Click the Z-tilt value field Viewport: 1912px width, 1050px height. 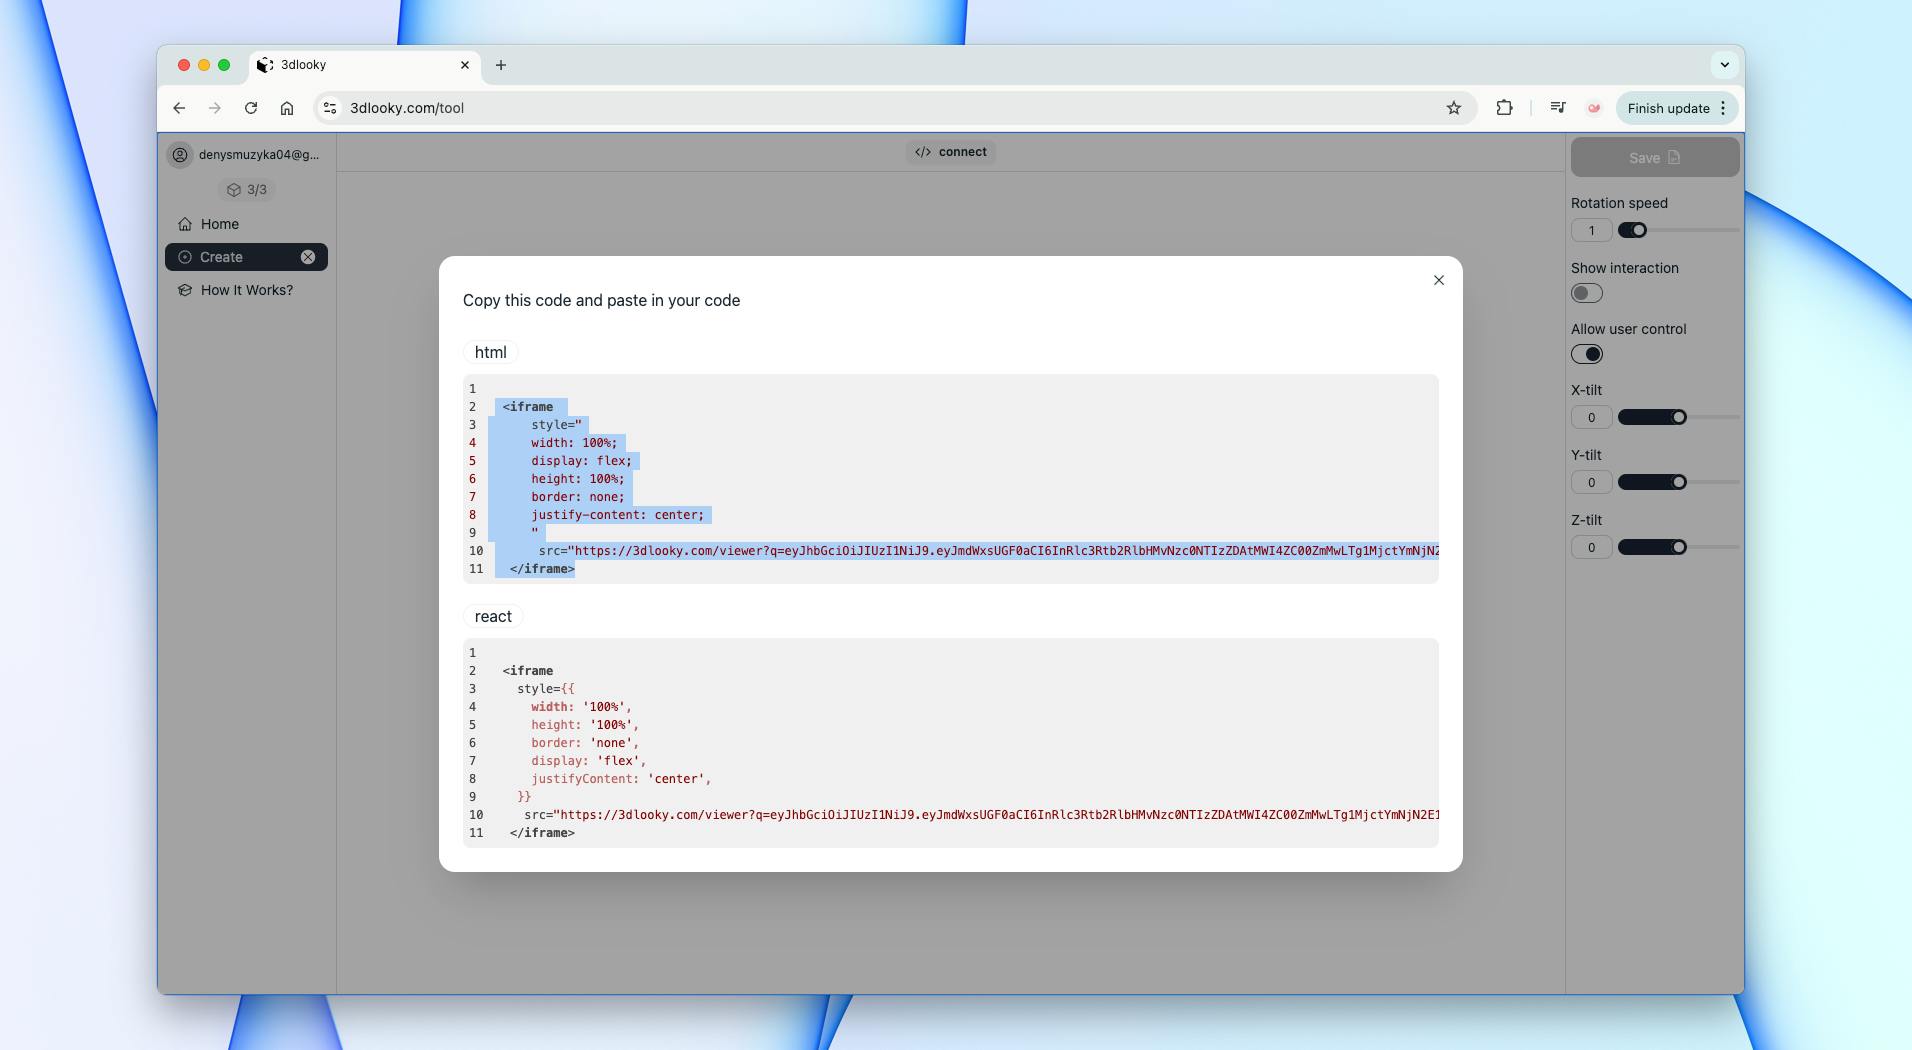point(1591,547)
